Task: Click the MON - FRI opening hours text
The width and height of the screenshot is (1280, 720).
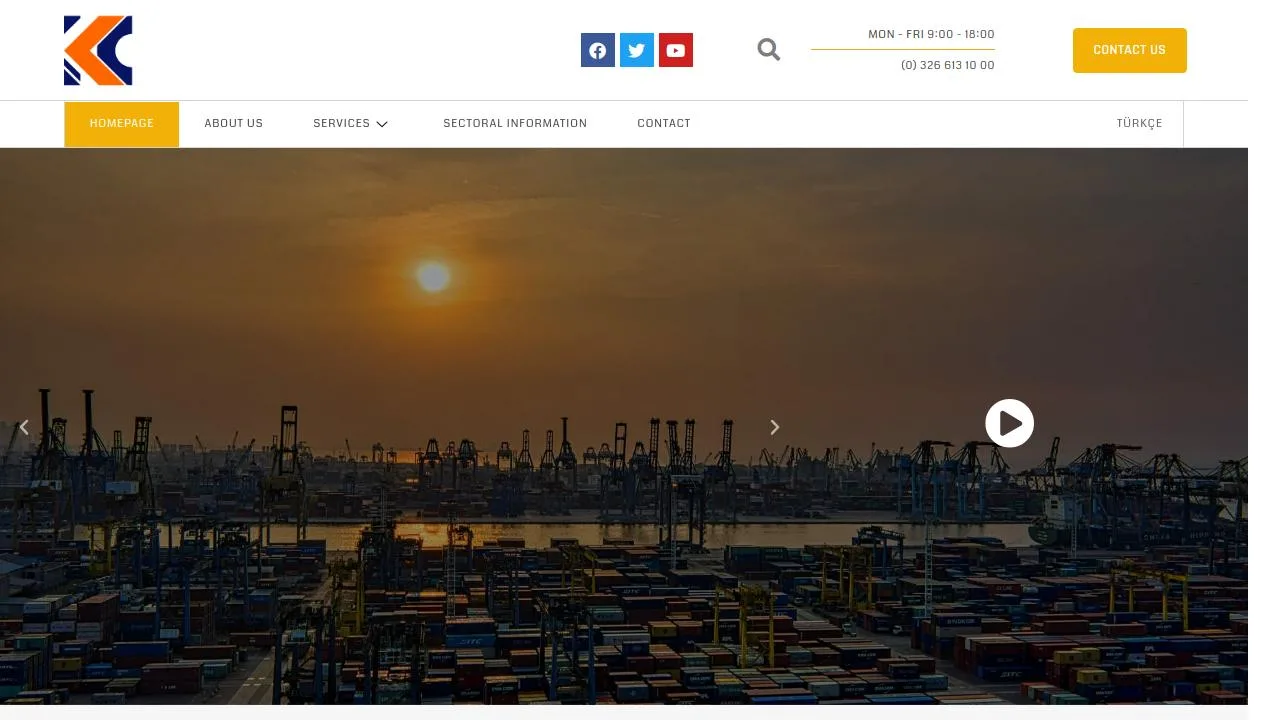Action: tap(931, 34)
